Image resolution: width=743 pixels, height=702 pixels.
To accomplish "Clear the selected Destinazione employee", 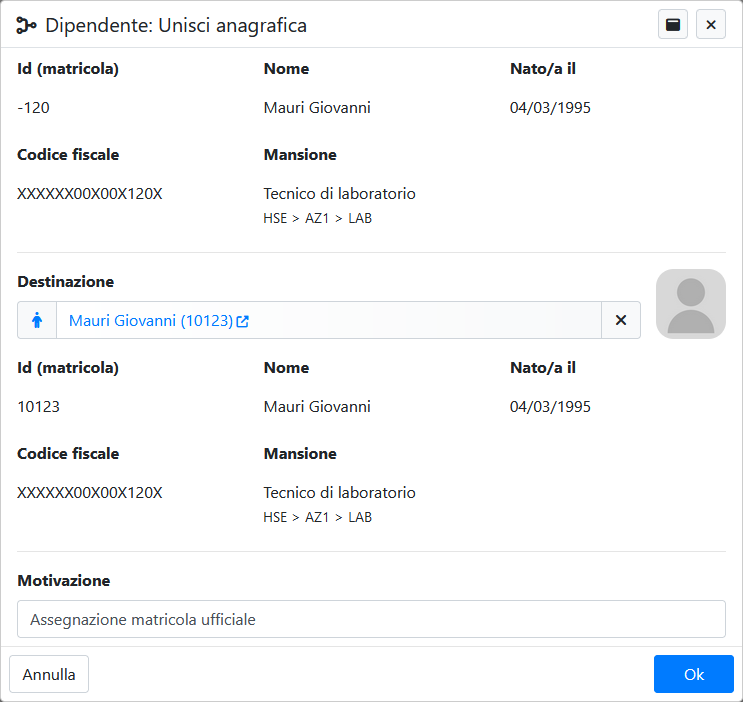I will point(620,320).
